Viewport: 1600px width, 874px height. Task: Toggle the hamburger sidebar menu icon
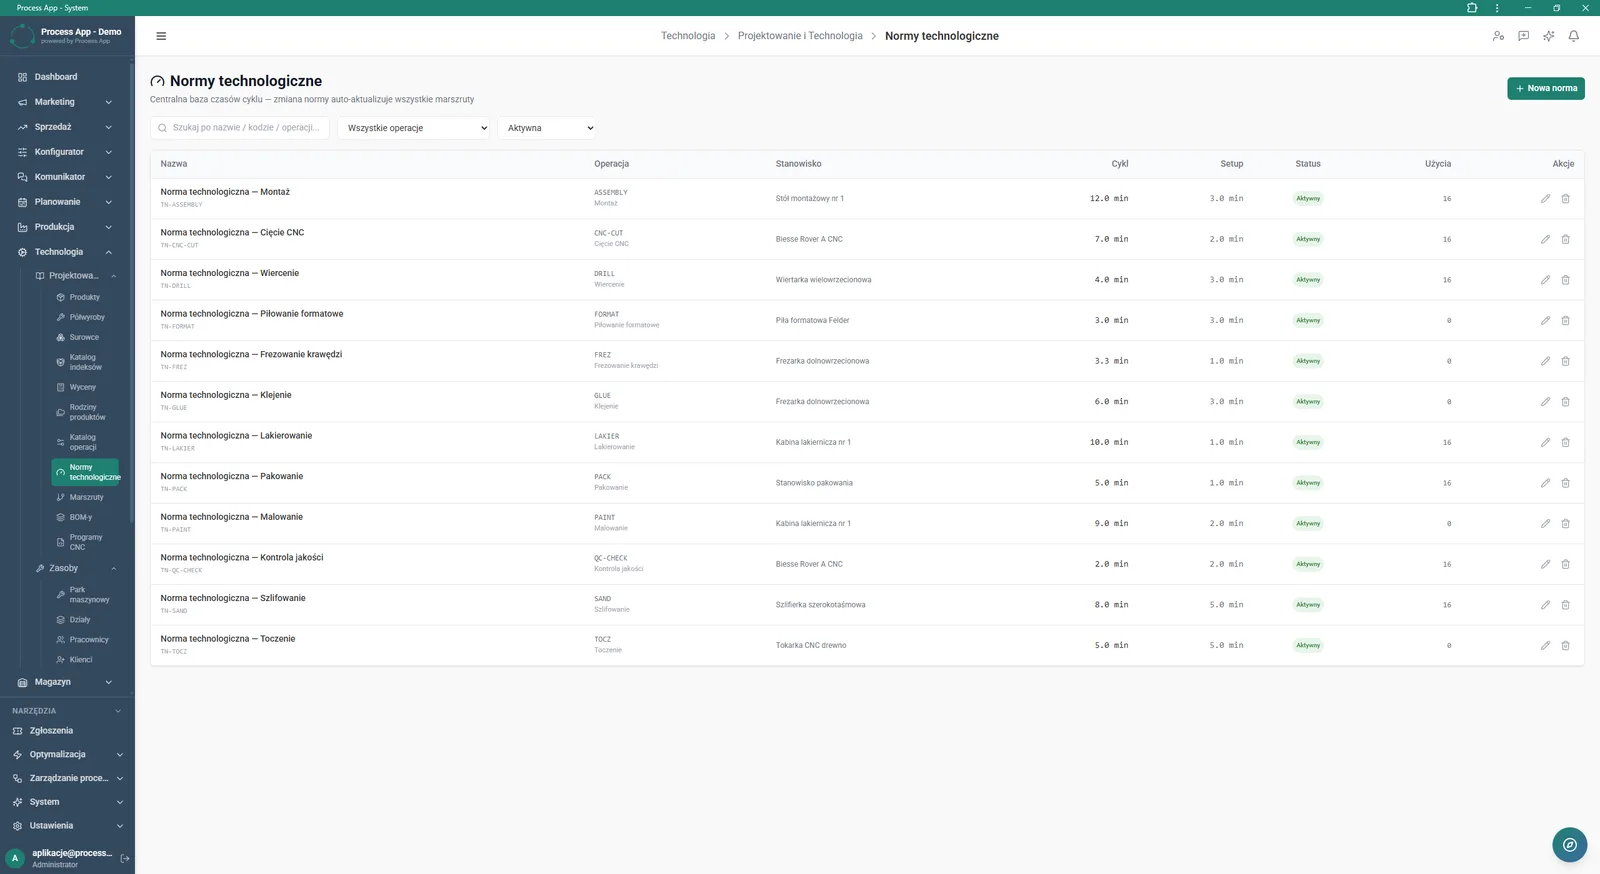click(161, 36)
